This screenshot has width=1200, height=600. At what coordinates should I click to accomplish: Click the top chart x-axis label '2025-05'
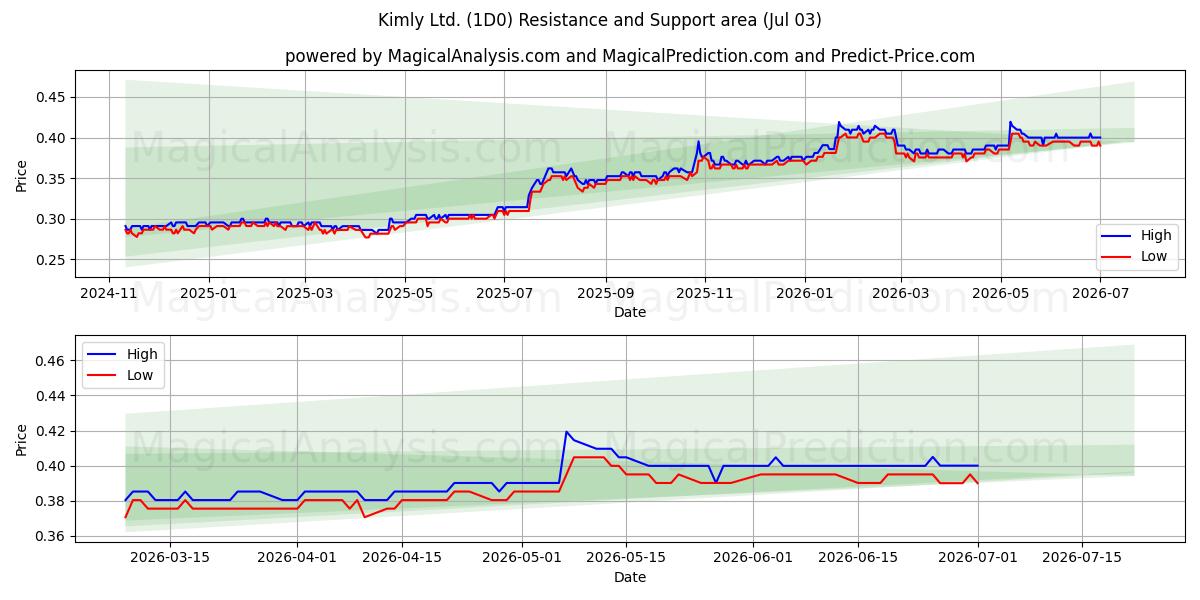(x=405, y=294)
